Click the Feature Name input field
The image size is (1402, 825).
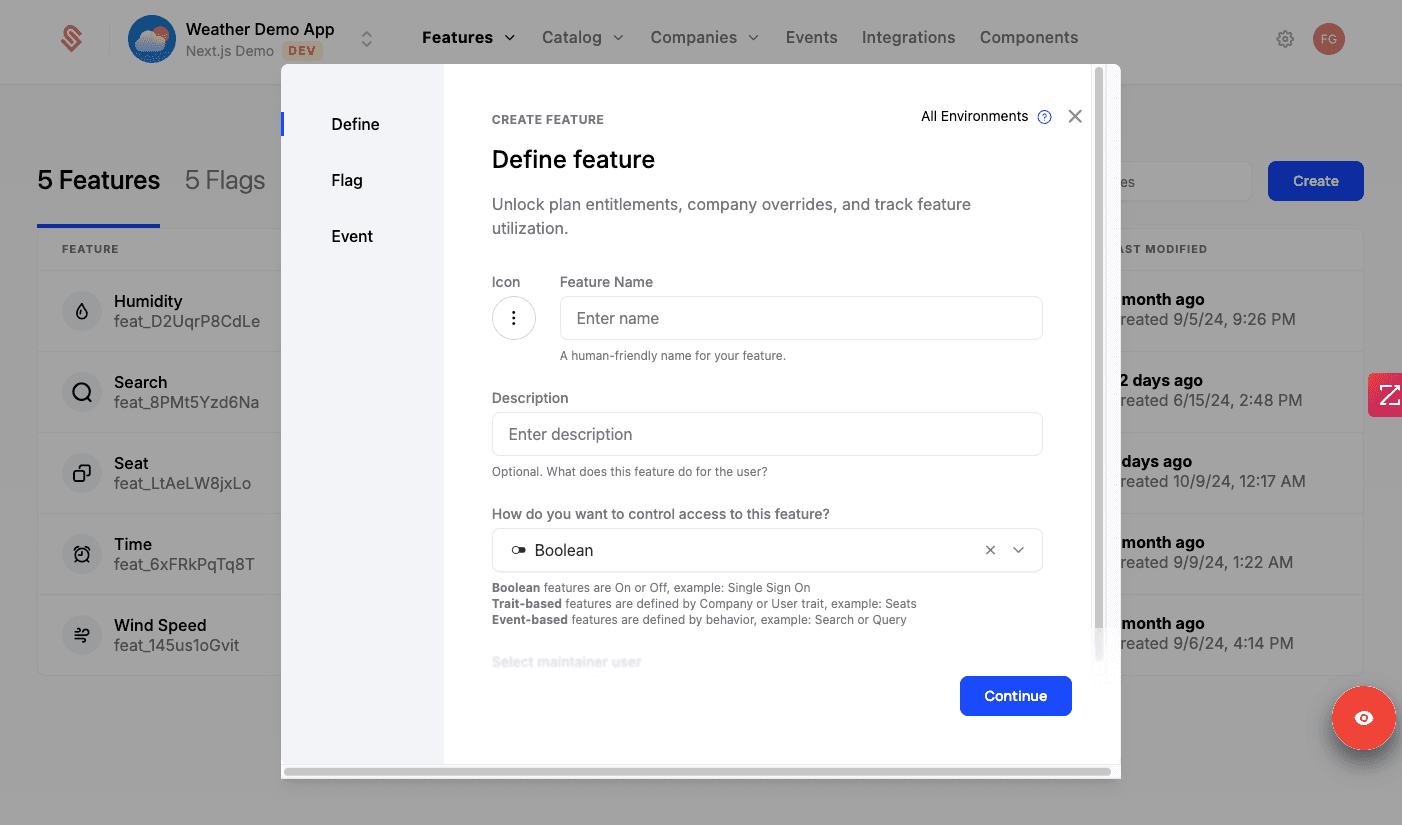pos(800,318)
